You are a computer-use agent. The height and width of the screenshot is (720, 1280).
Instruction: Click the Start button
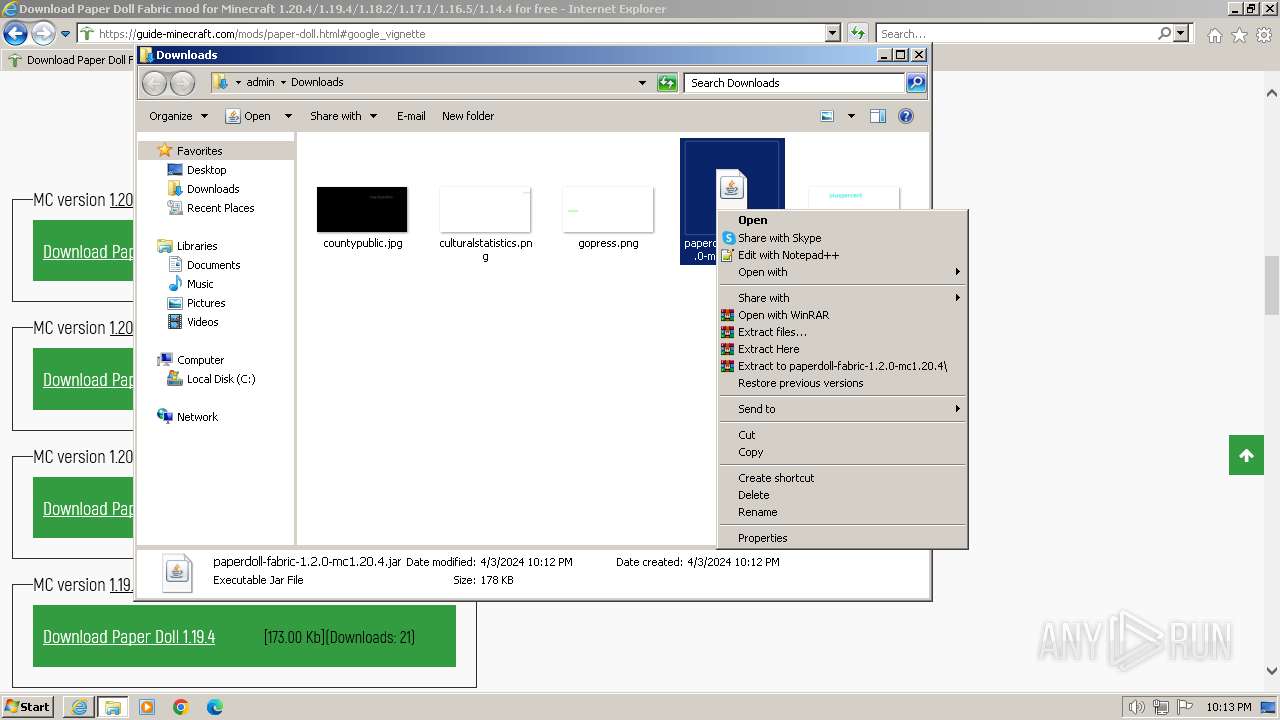tap(28, 707)
